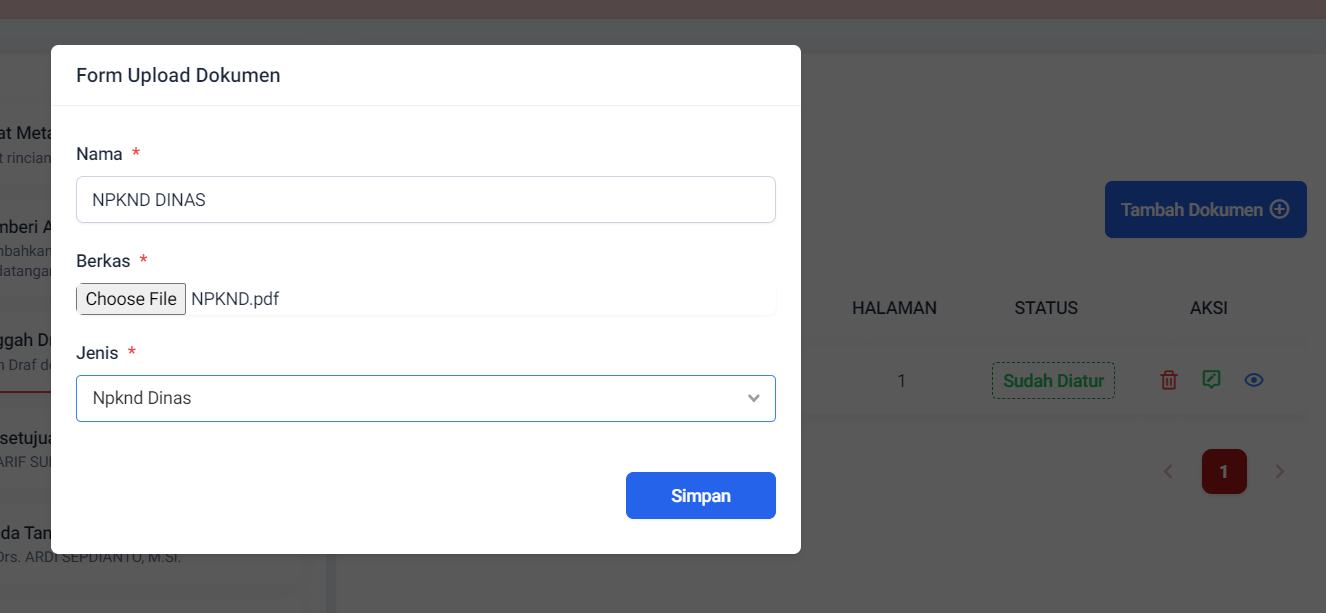Open the sidebar step signed by ARDI SEPDIANTO

click(x=25, y=544)
